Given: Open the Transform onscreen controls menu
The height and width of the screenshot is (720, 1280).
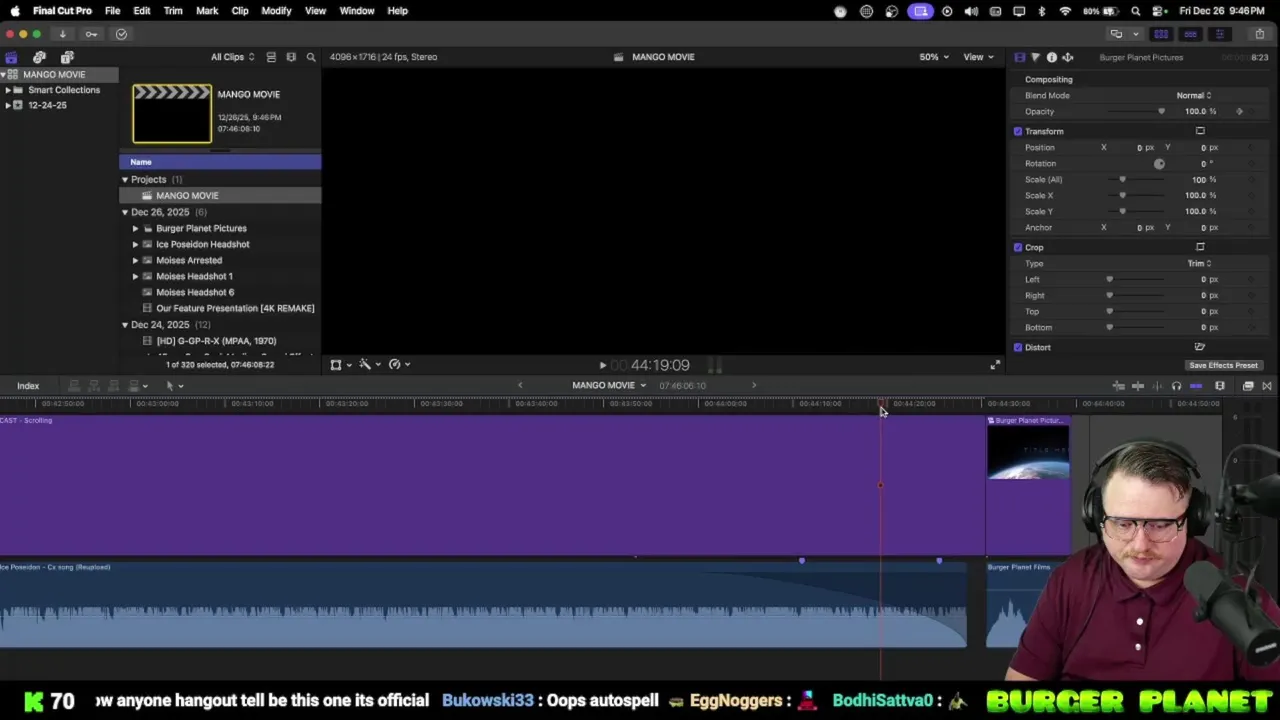Looking at the screenshot, I should tap(340, 365).
